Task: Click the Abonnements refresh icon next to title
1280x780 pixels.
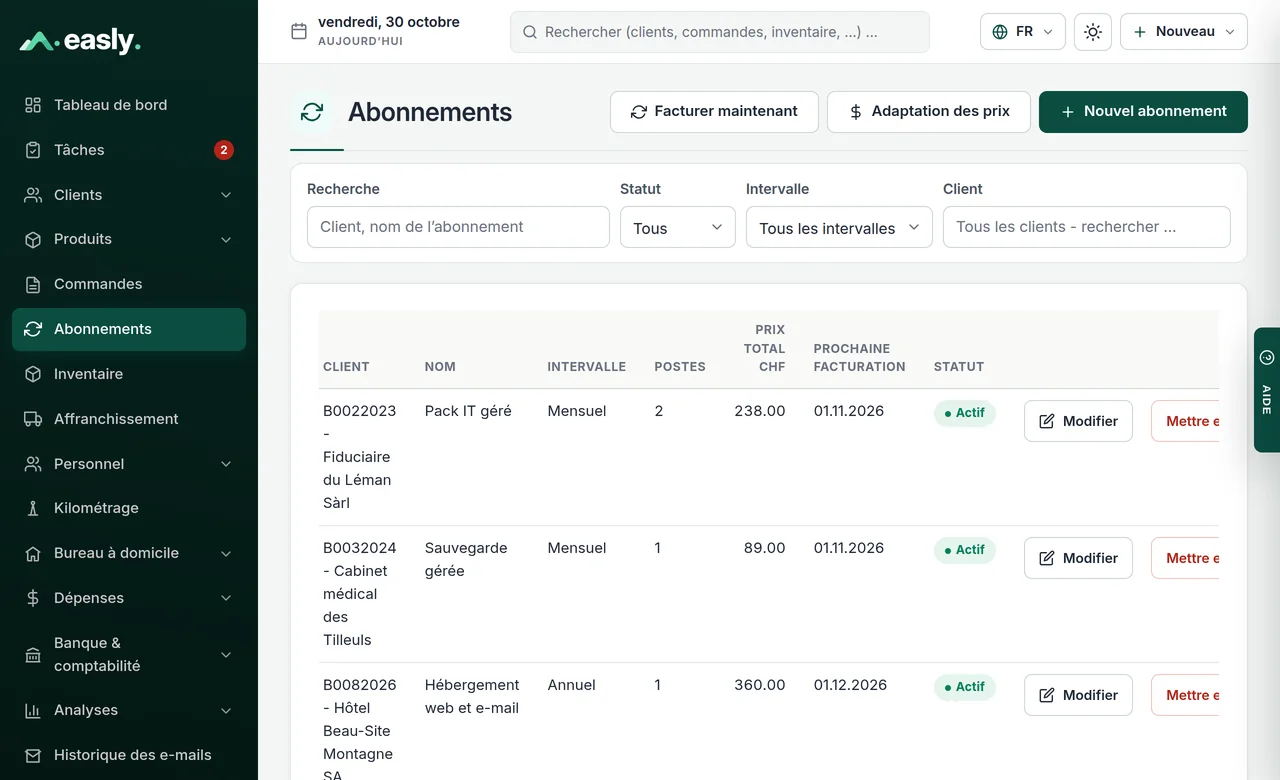Action: (312, 112)
